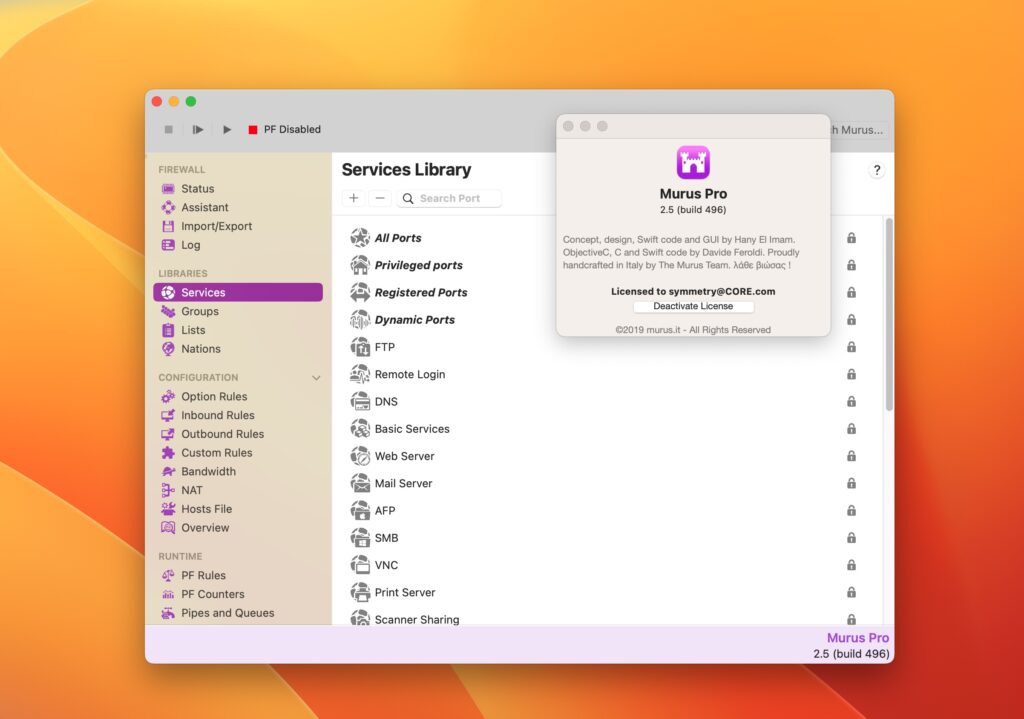This screenshot has width=1024, height=719.
Task: Start the firewall using the play control
Action: [225, 129]
